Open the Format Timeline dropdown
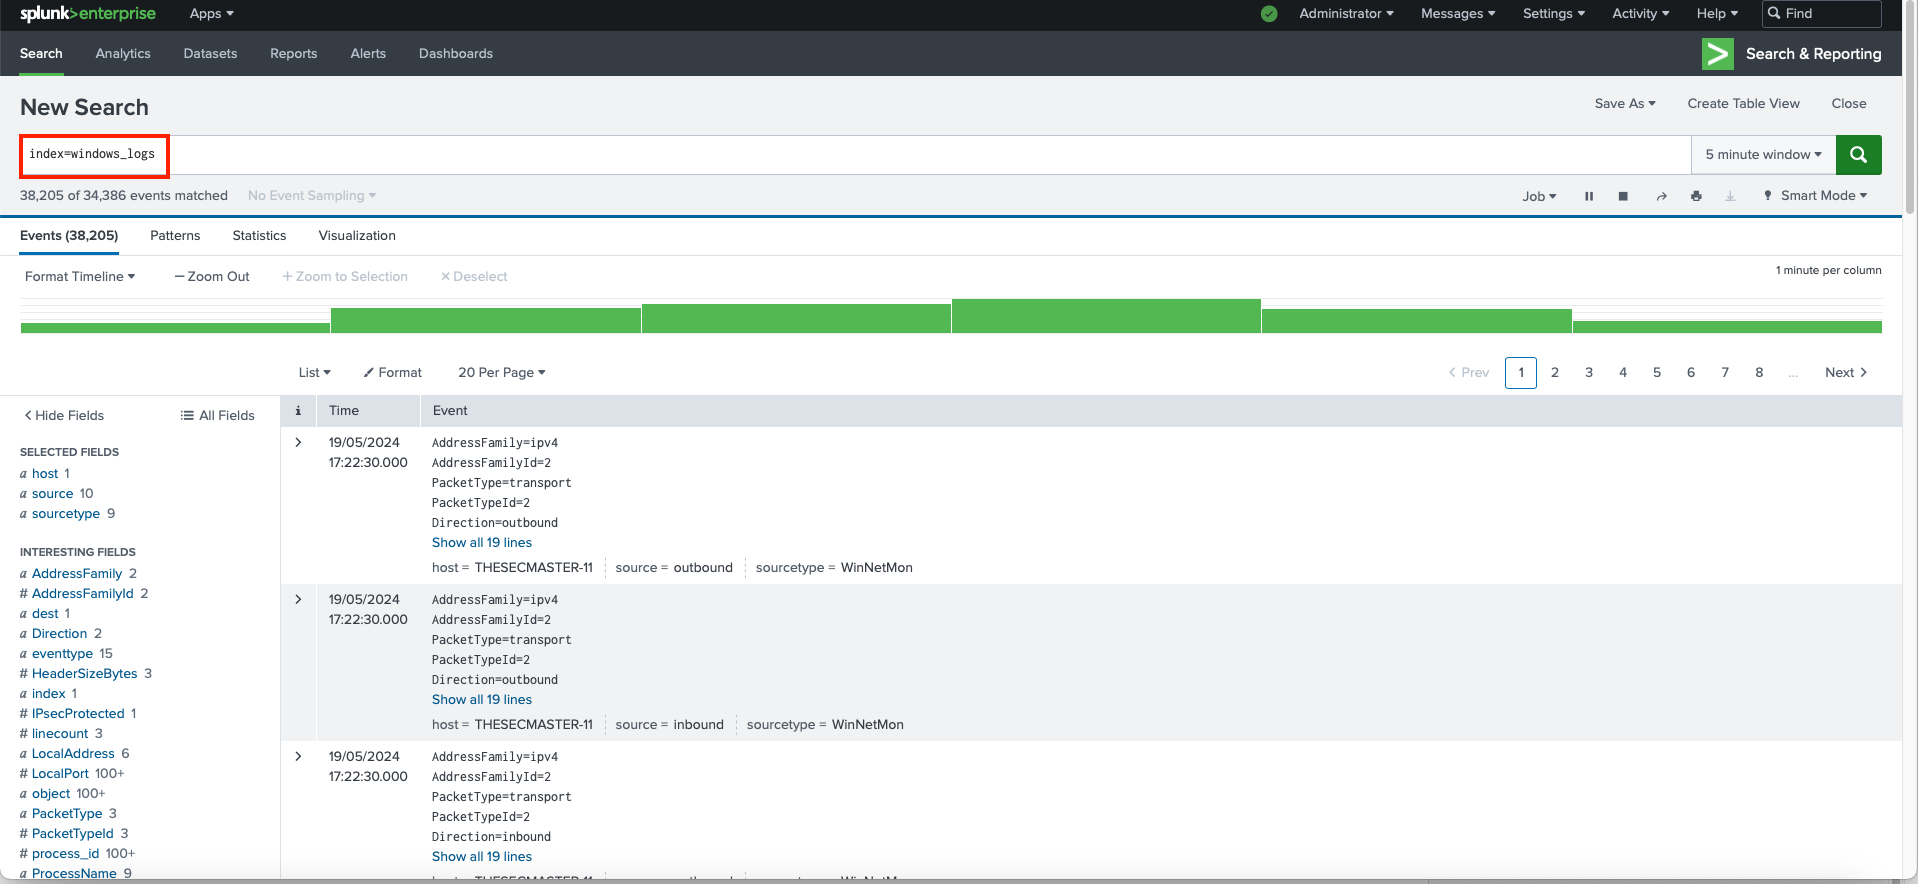1918x884 pixels. point(80,277)
